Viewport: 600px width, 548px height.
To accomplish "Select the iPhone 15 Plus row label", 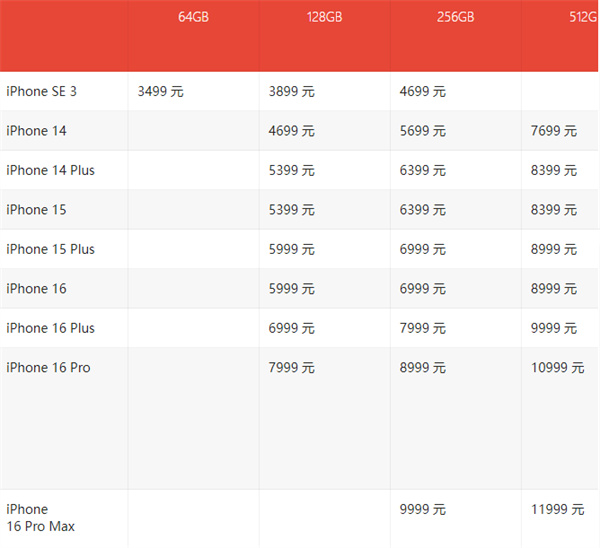I will [x=50, y=249].
